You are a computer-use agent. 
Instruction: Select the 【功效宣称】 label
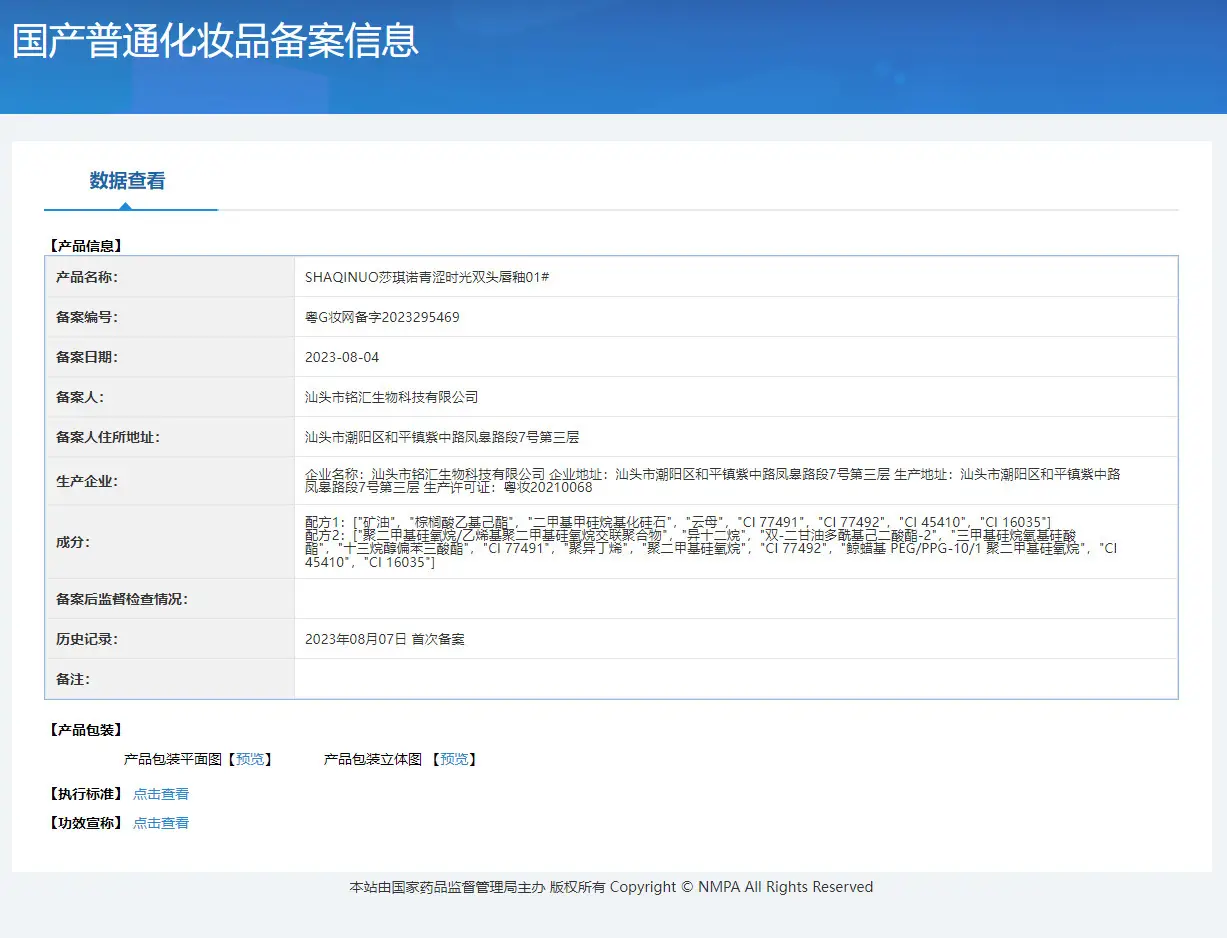[x=85, y=823]
